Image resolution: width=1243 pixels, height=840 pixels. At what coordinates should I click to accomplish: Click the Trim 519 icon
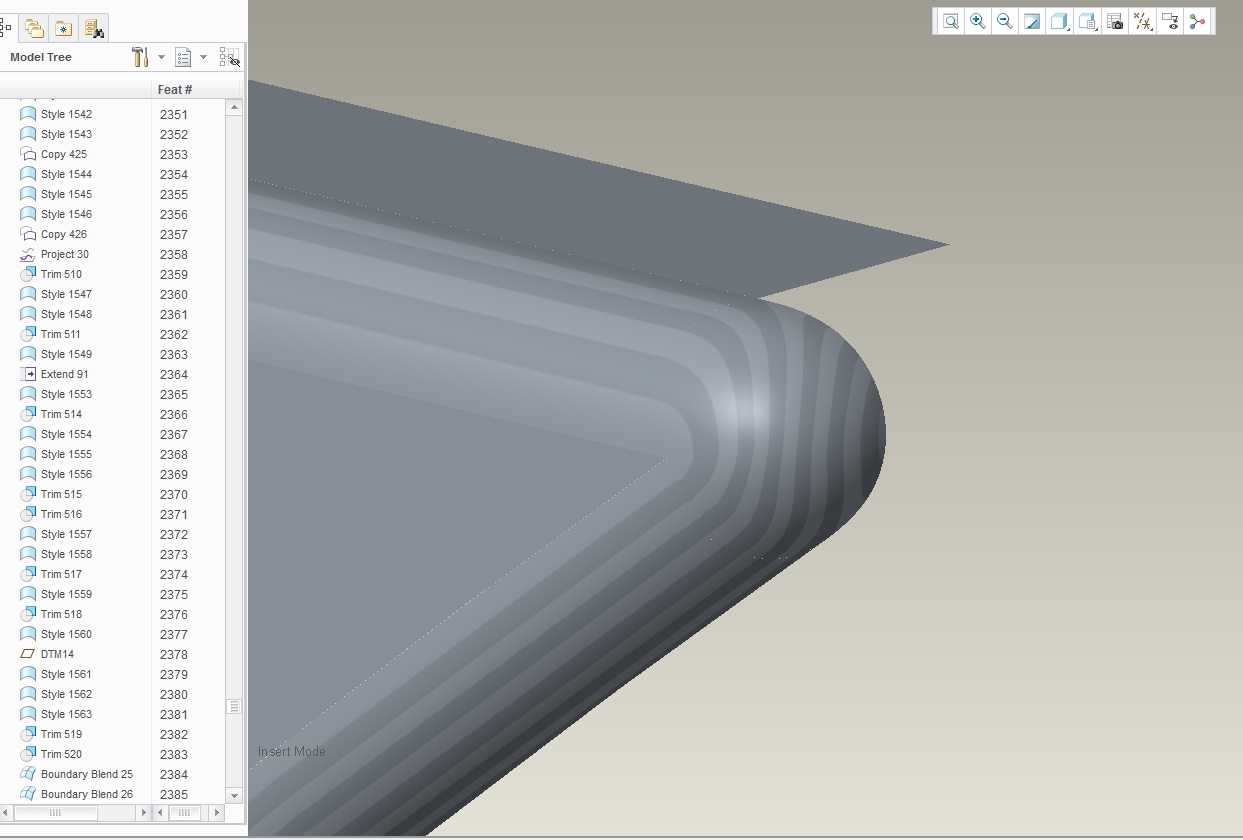(x=28, y=734)
